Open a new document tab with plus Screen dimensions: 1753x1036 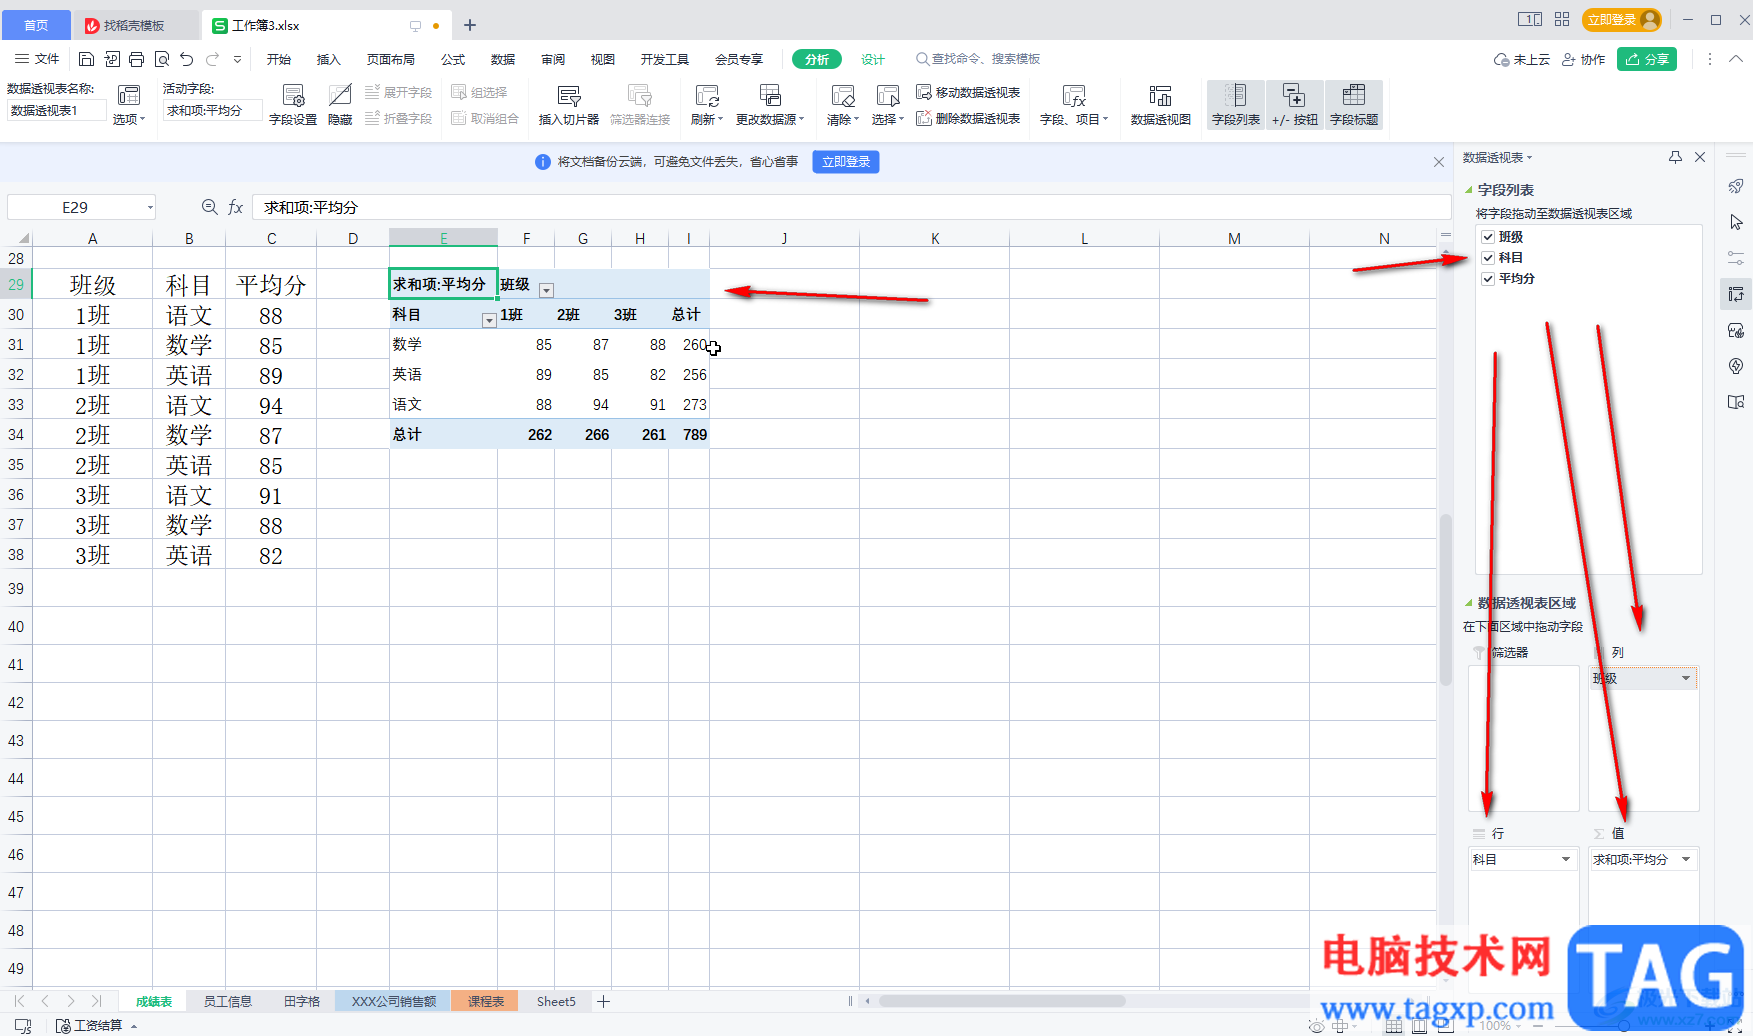click(x=470, y=25)
